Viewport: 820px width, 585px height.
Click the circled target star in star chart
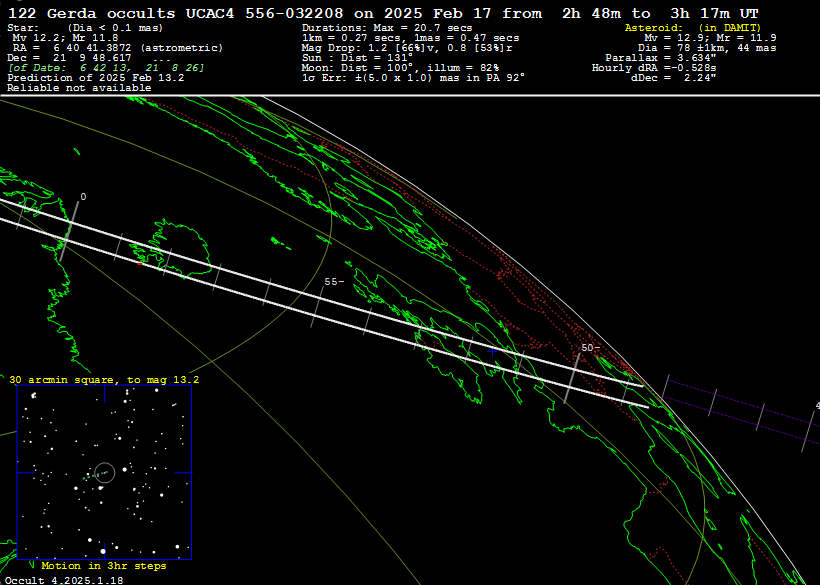104,472
